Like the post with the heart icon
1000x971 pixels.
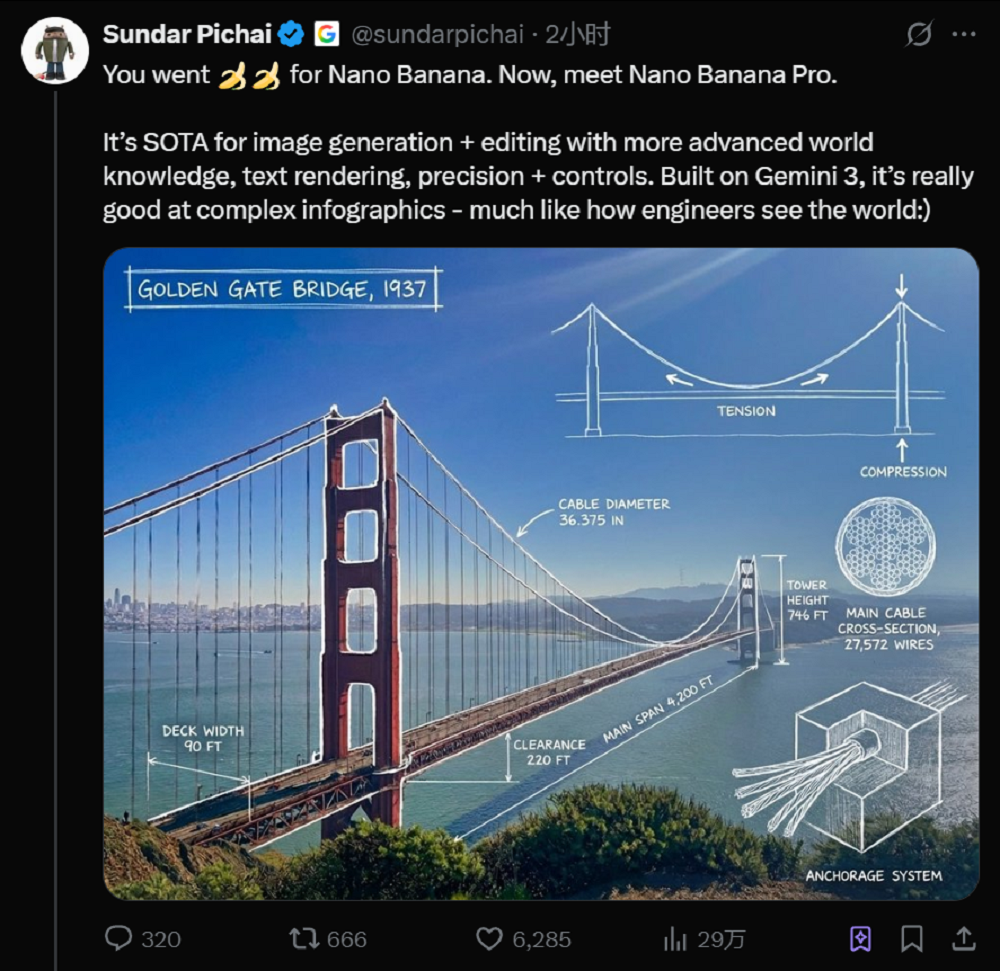[x=488, y=938]
